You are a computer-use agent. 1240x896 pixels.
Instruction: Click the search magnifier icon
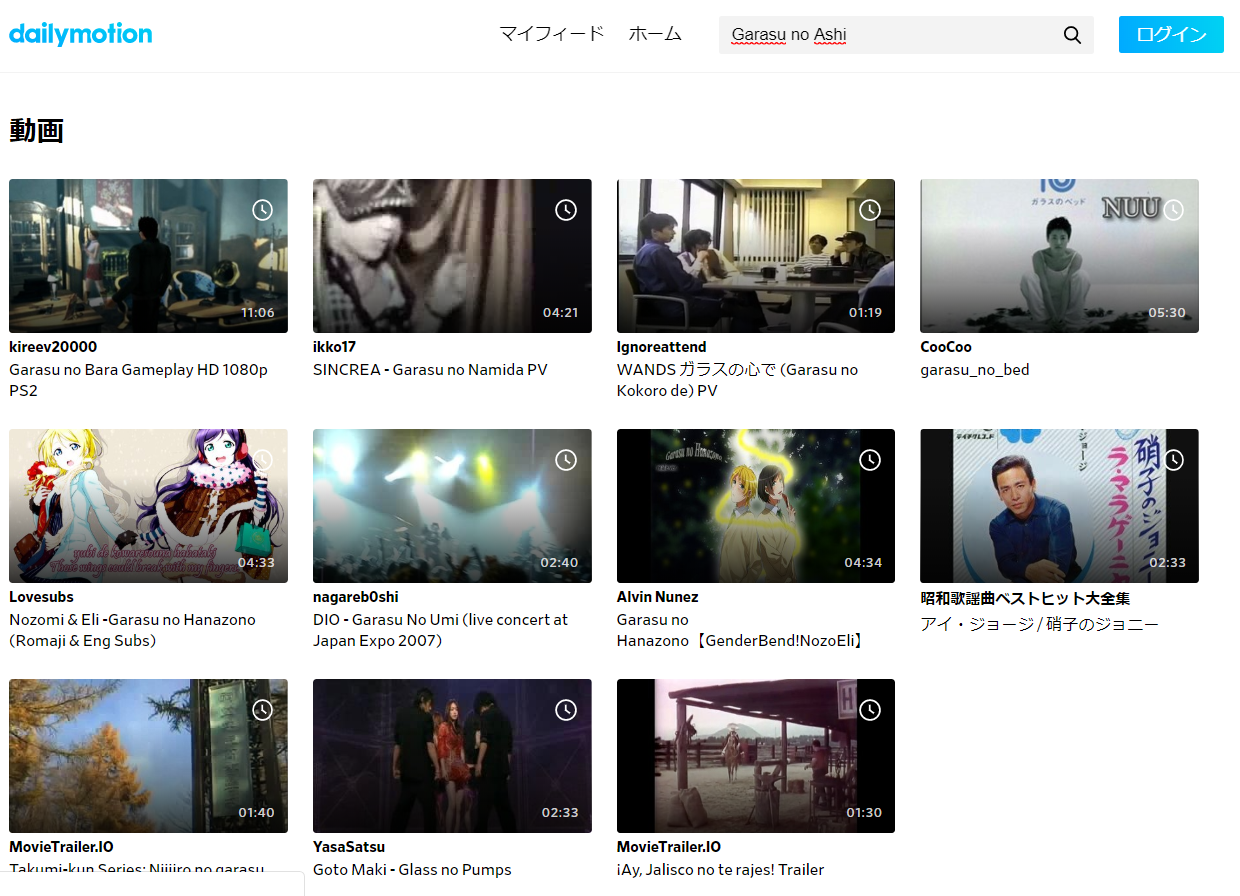click(1072, 35)
